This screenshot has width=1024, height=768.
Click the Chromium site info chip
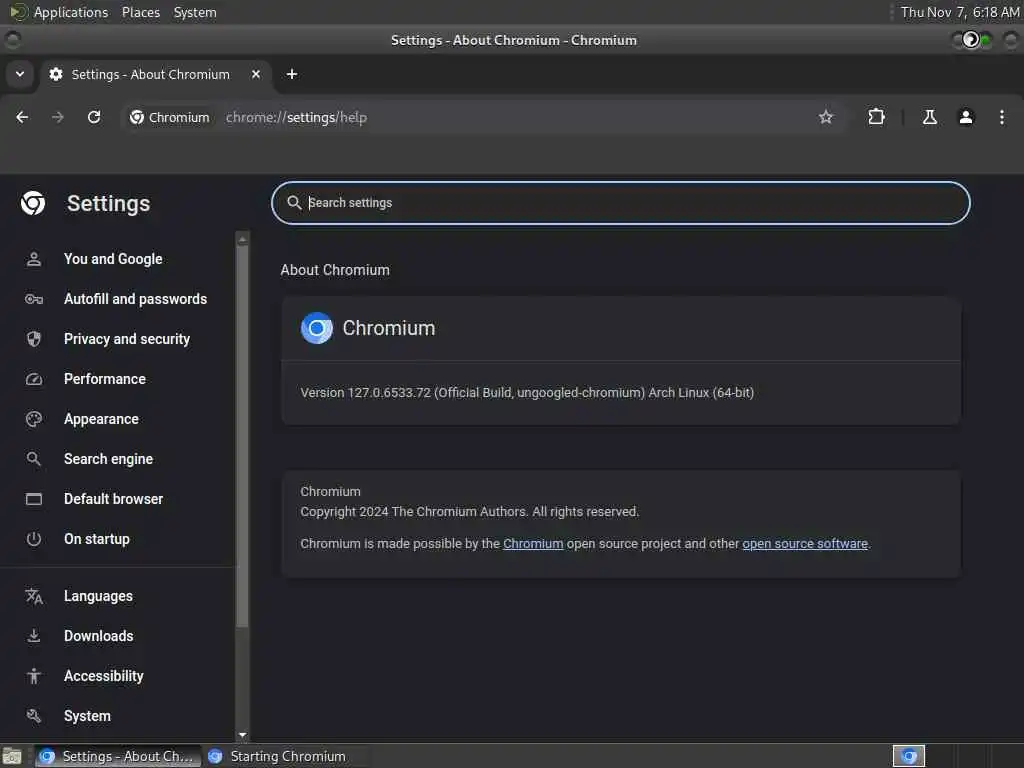pos(170,117)
